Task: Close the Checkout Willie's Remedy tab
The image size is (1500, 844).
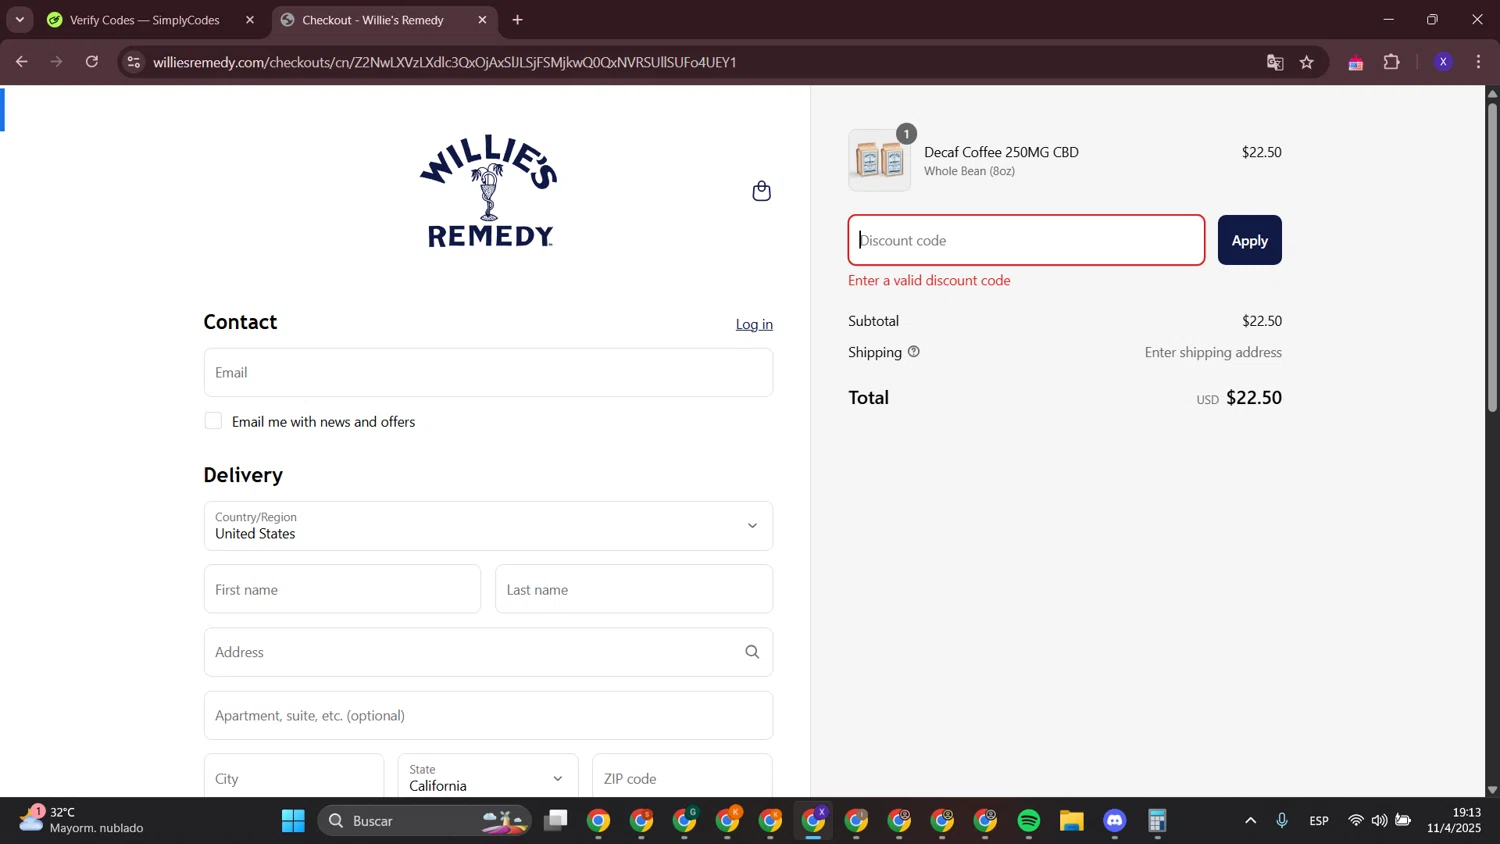Action: point(482,20)
